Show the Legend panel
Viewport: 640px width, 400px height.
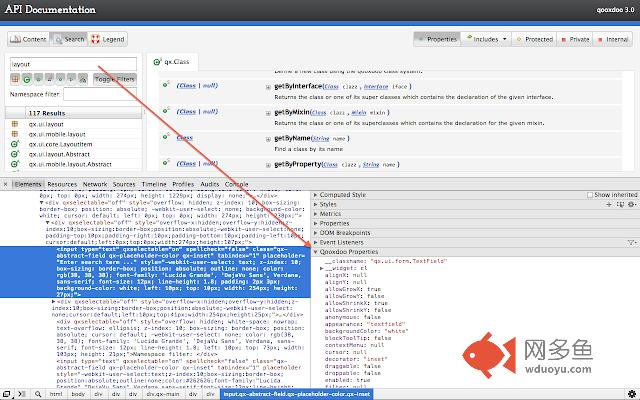pyautogui.click(x=108, y=39)
